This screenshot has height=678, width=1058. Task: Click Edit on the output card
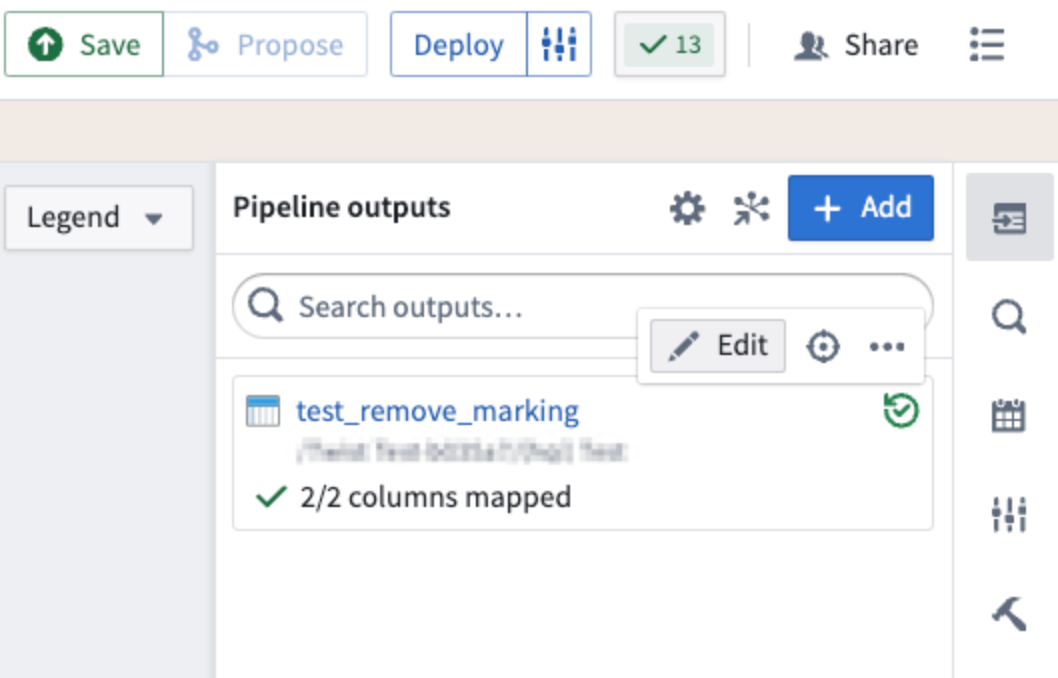[x=718, y=346]
